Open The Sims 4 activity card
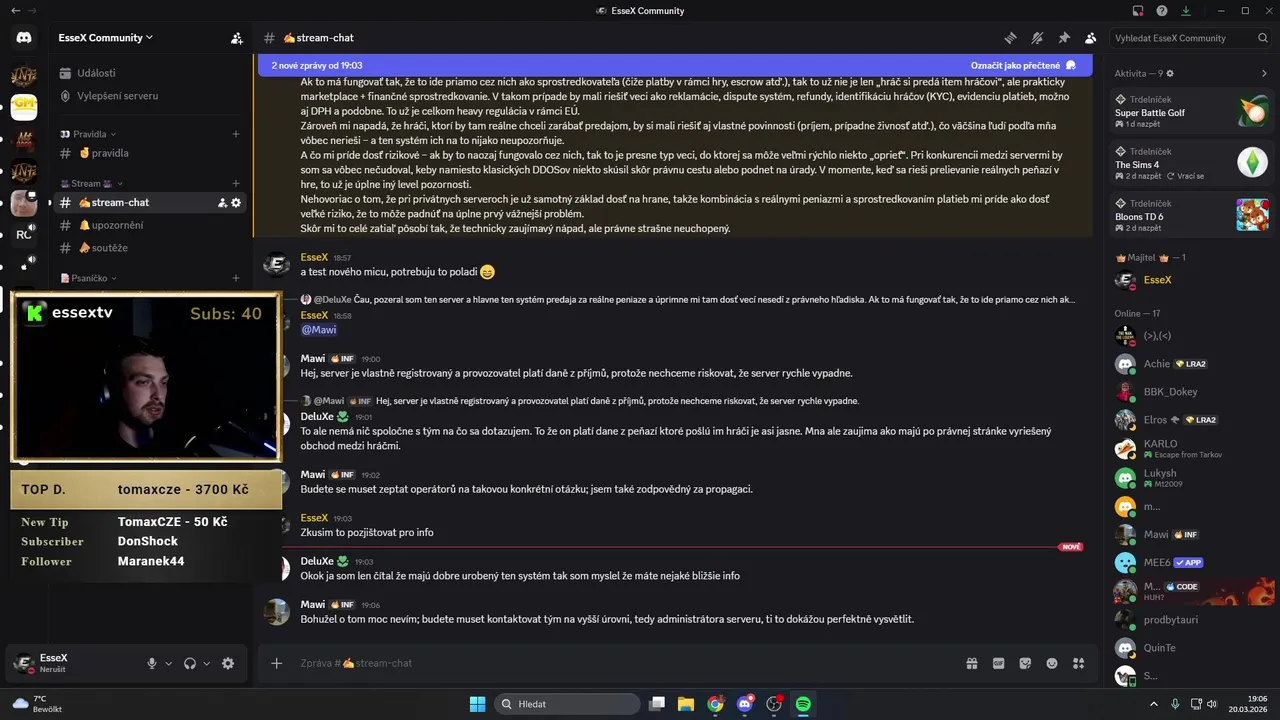Screen dimensions: 1280x720 pyautogui.click(x=1193, y=162)
